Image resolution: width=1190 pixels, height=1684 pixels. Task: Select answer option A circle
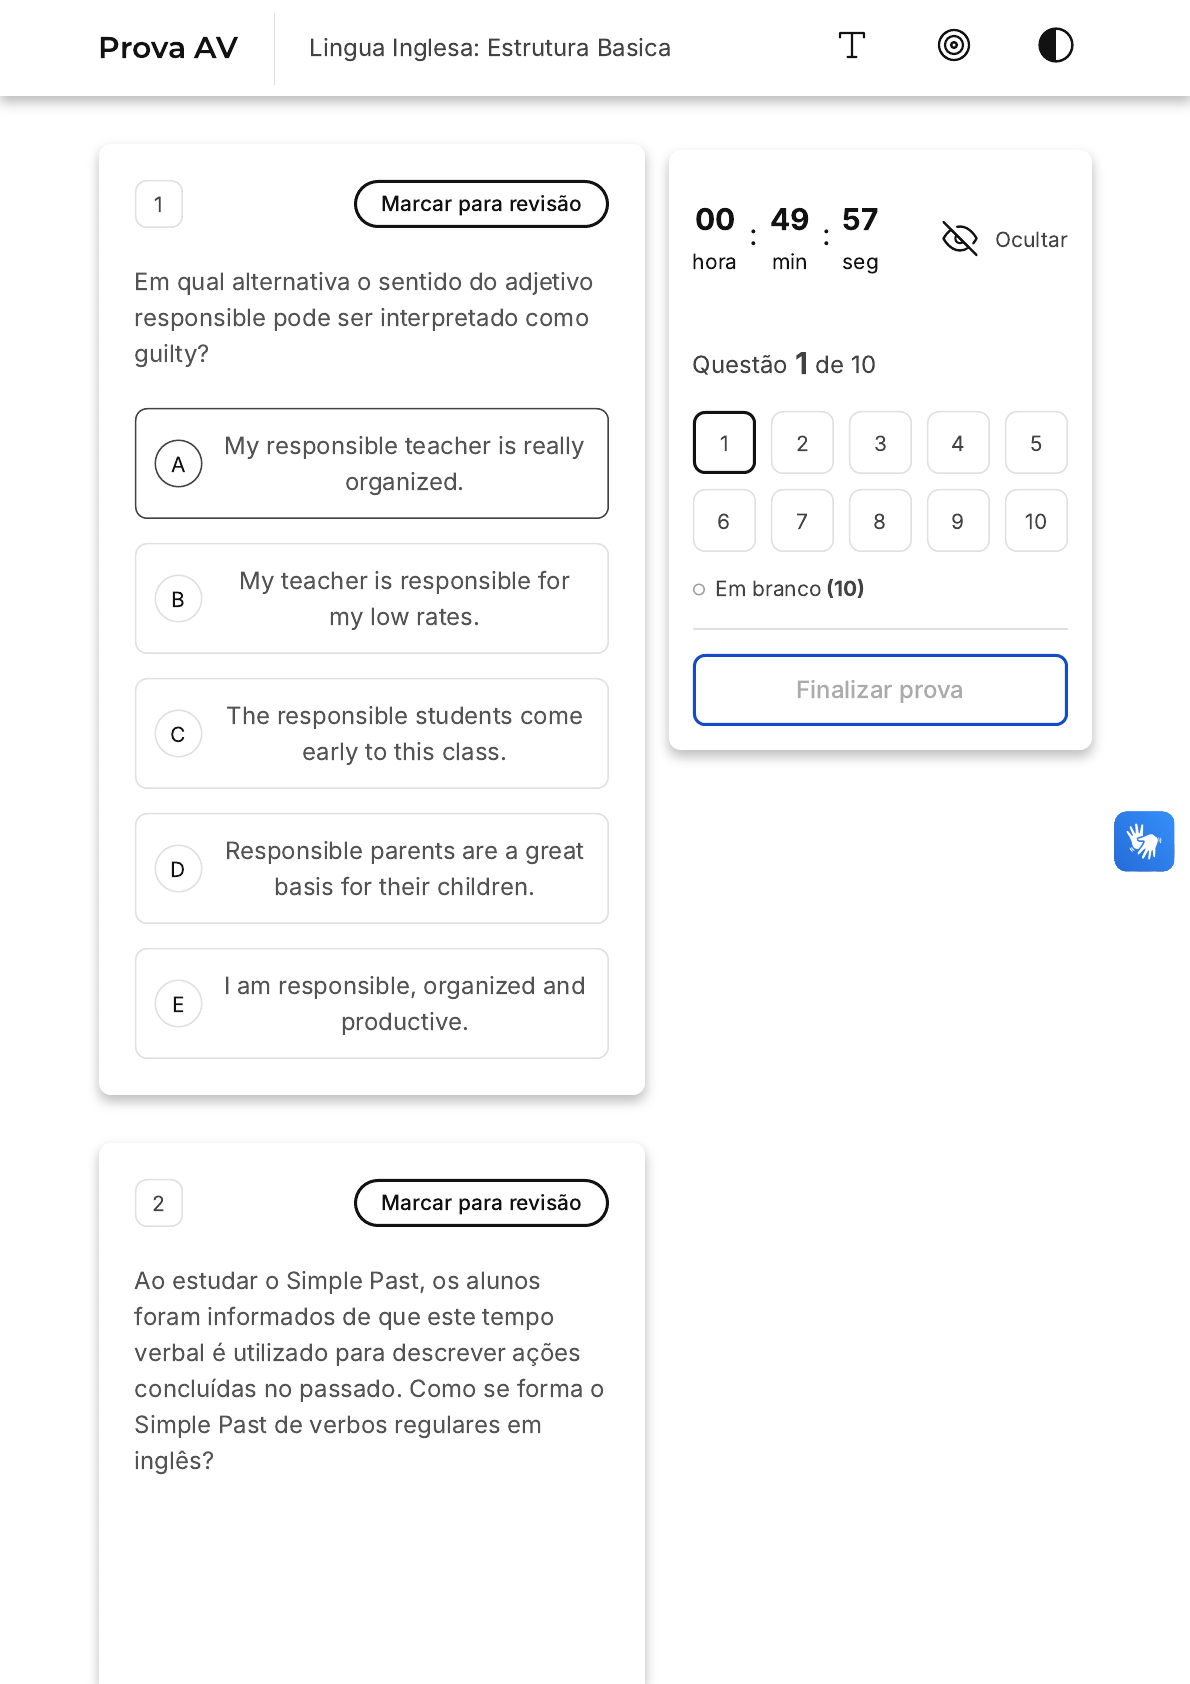pyautogui.click(x=179, y=464)
